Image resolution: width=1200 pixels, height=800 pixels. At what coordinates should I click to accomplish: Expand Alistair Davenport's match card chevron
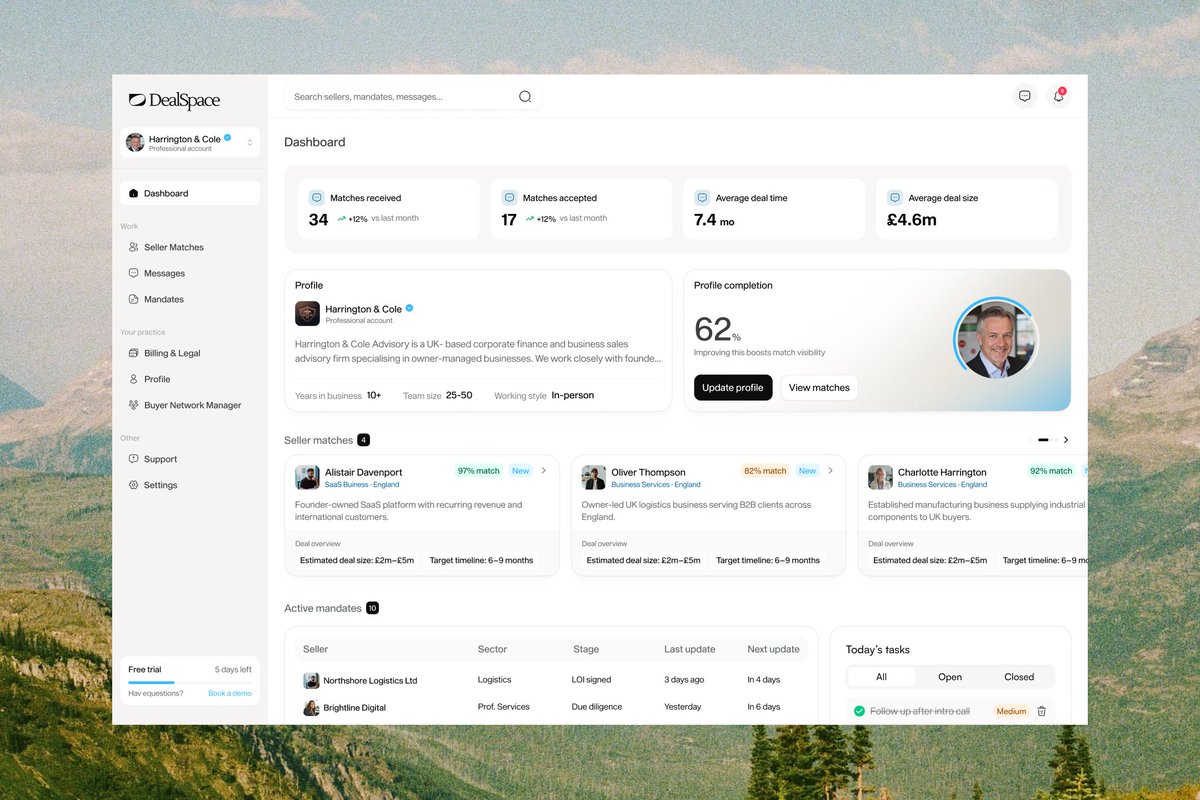544,470
